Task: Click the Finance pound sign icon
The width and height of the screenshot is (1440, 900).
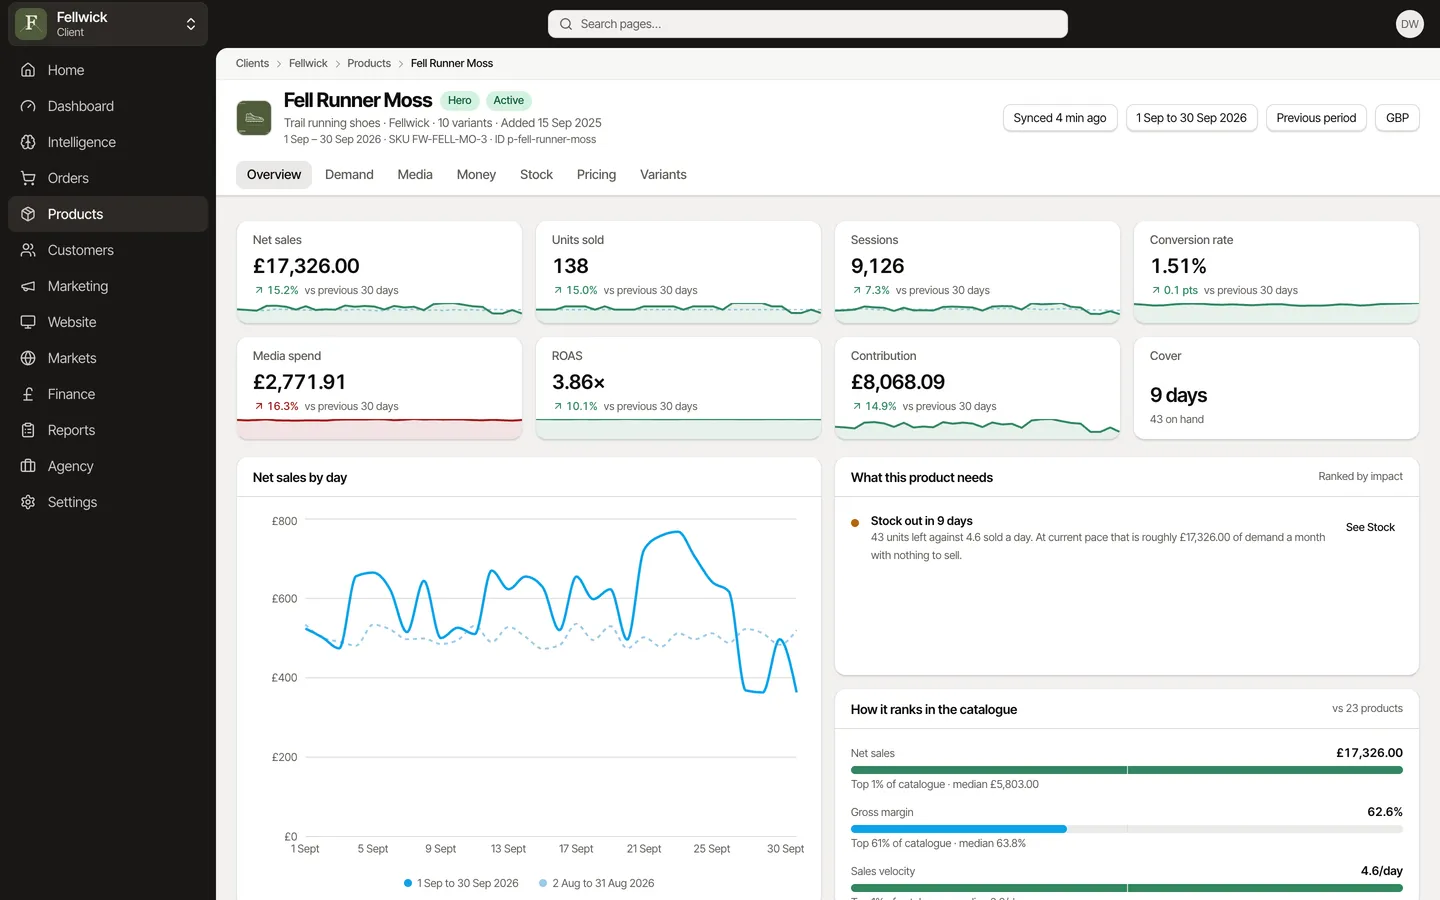Action: click(28, 394)
